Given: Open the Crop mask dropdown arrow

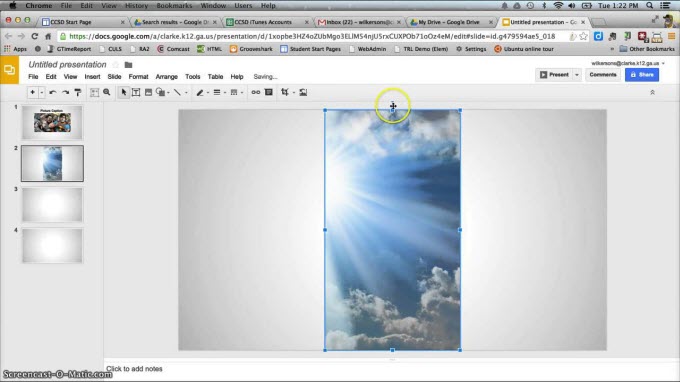Looking at the screenshot, I should [294, 92].
